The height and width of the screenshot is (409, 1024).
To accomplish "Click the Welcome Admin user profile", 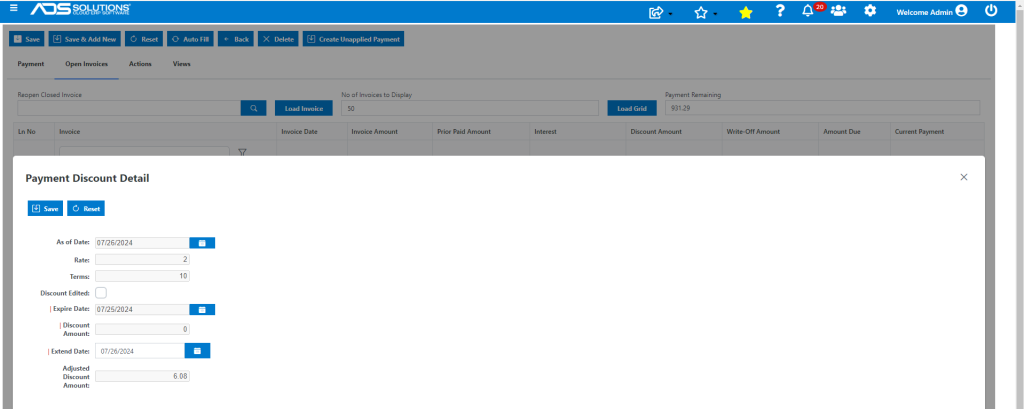I will click(x=931, y=11).
